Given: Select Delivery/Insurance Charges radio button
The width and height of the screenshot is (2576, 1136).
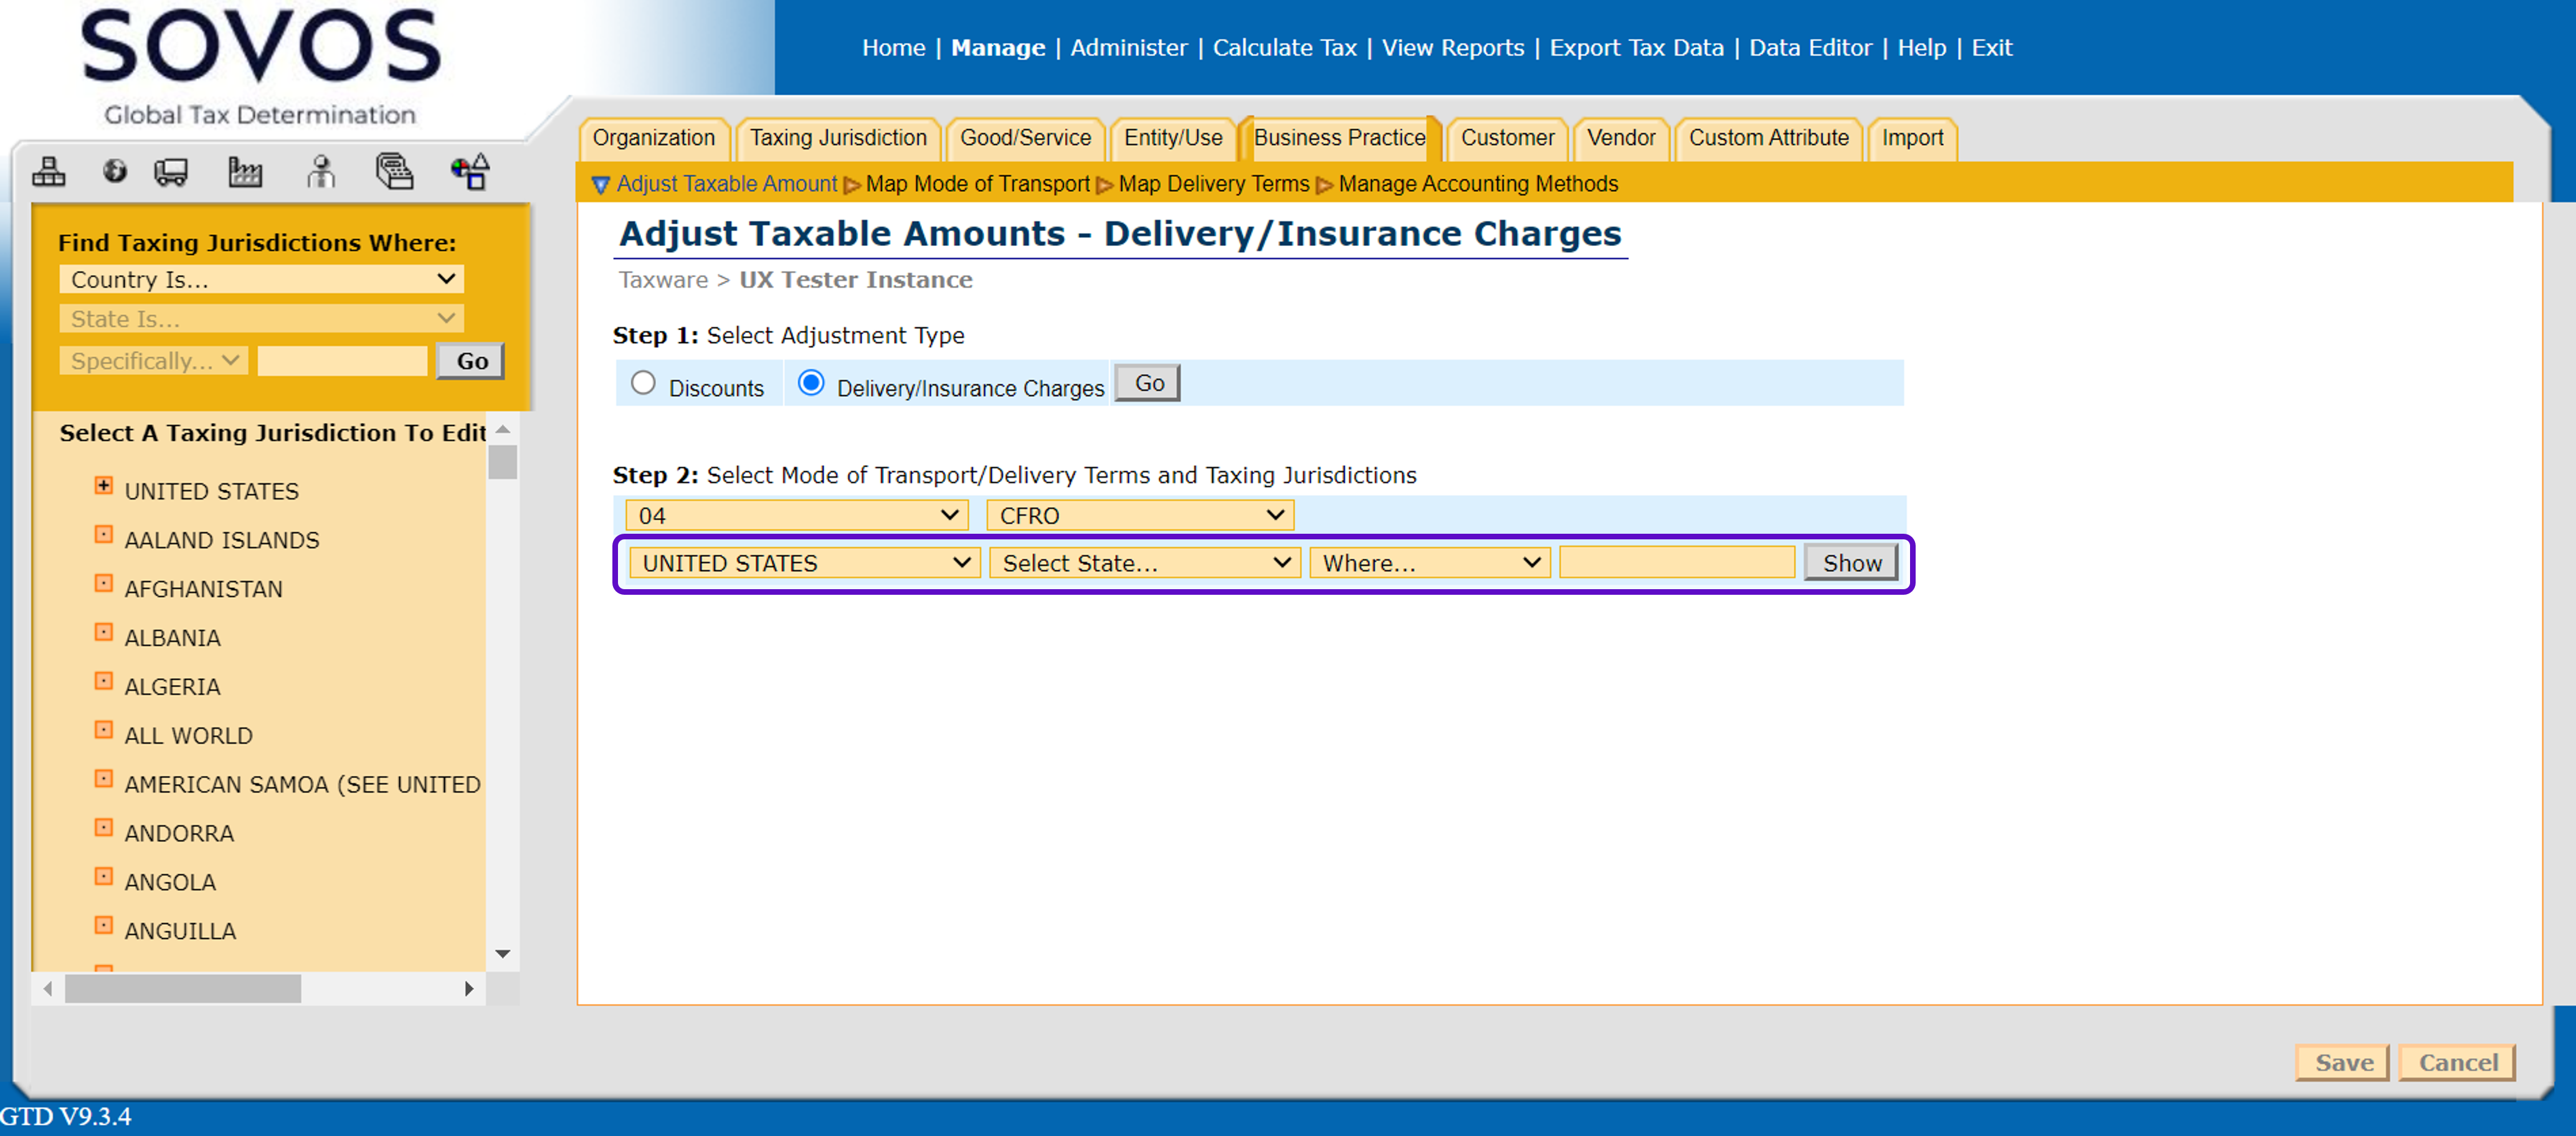Looking at the screenshot, I should 811,383.
